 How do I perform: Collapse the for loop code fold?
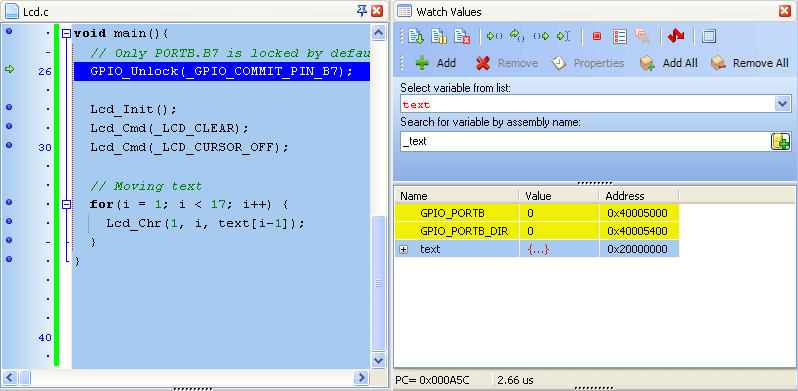pyautogui.click(x=66, y=205)
